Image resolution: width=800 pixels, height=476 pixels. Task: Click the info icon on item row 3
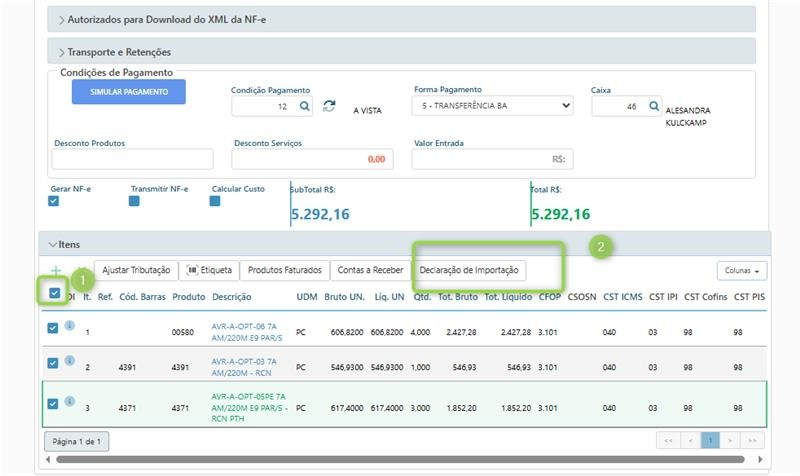click(70, 402)
